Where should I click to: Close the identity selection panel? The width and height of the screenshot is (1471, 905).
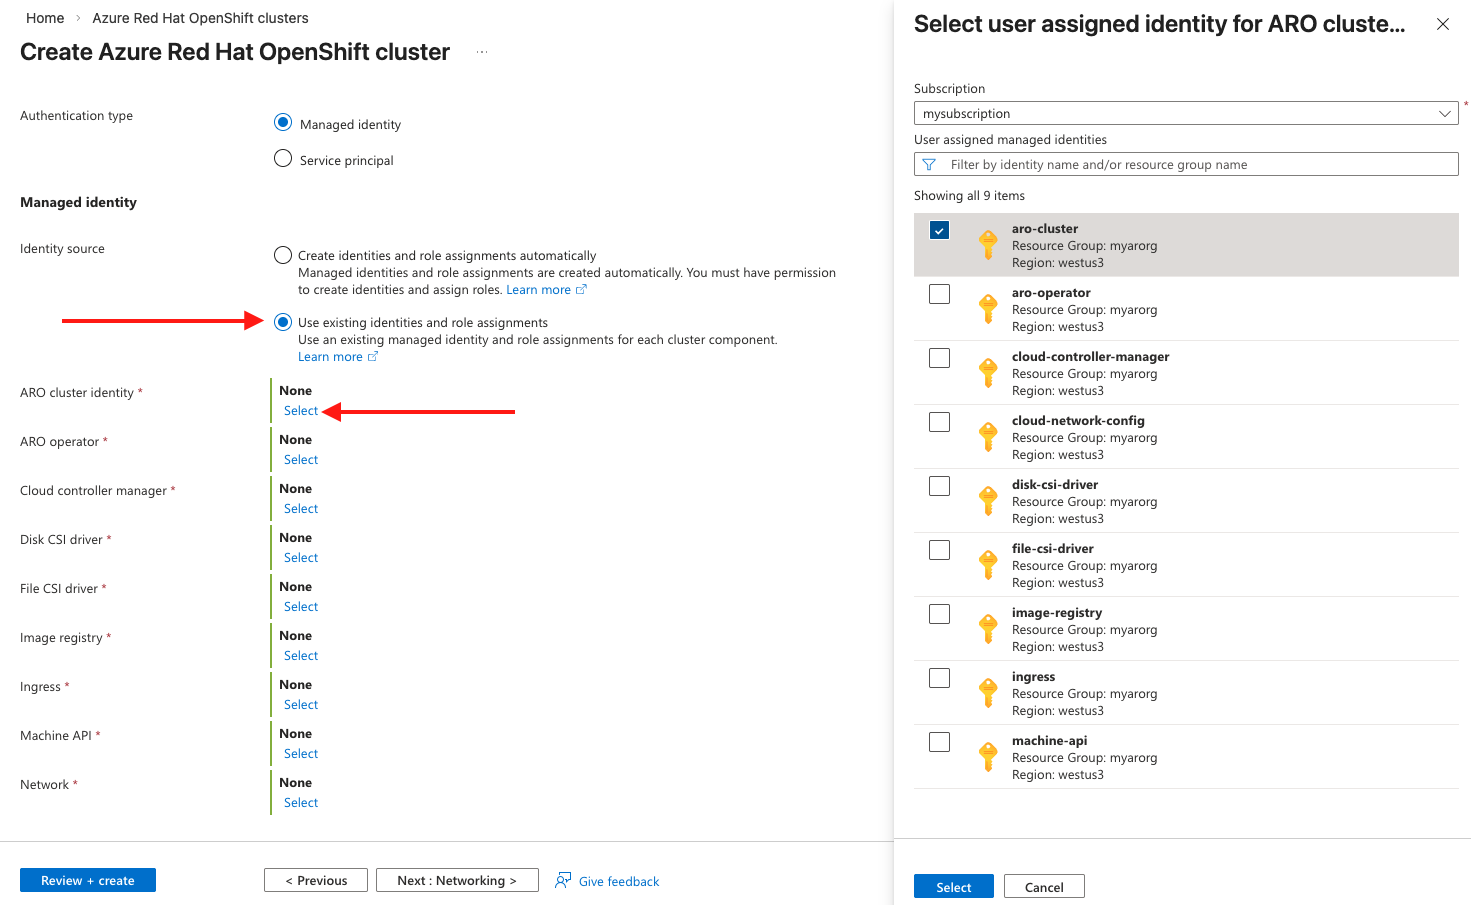[1442, 24]
